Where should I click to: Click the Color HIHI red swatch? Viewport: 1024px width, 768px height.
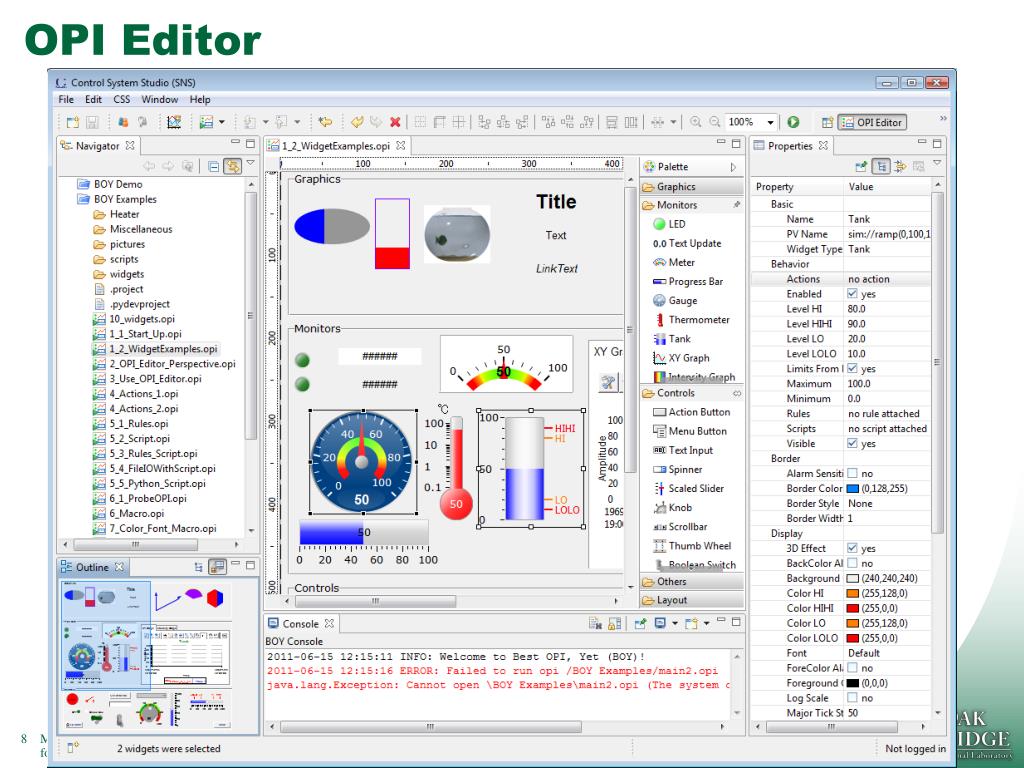click(x=852, y=608)
